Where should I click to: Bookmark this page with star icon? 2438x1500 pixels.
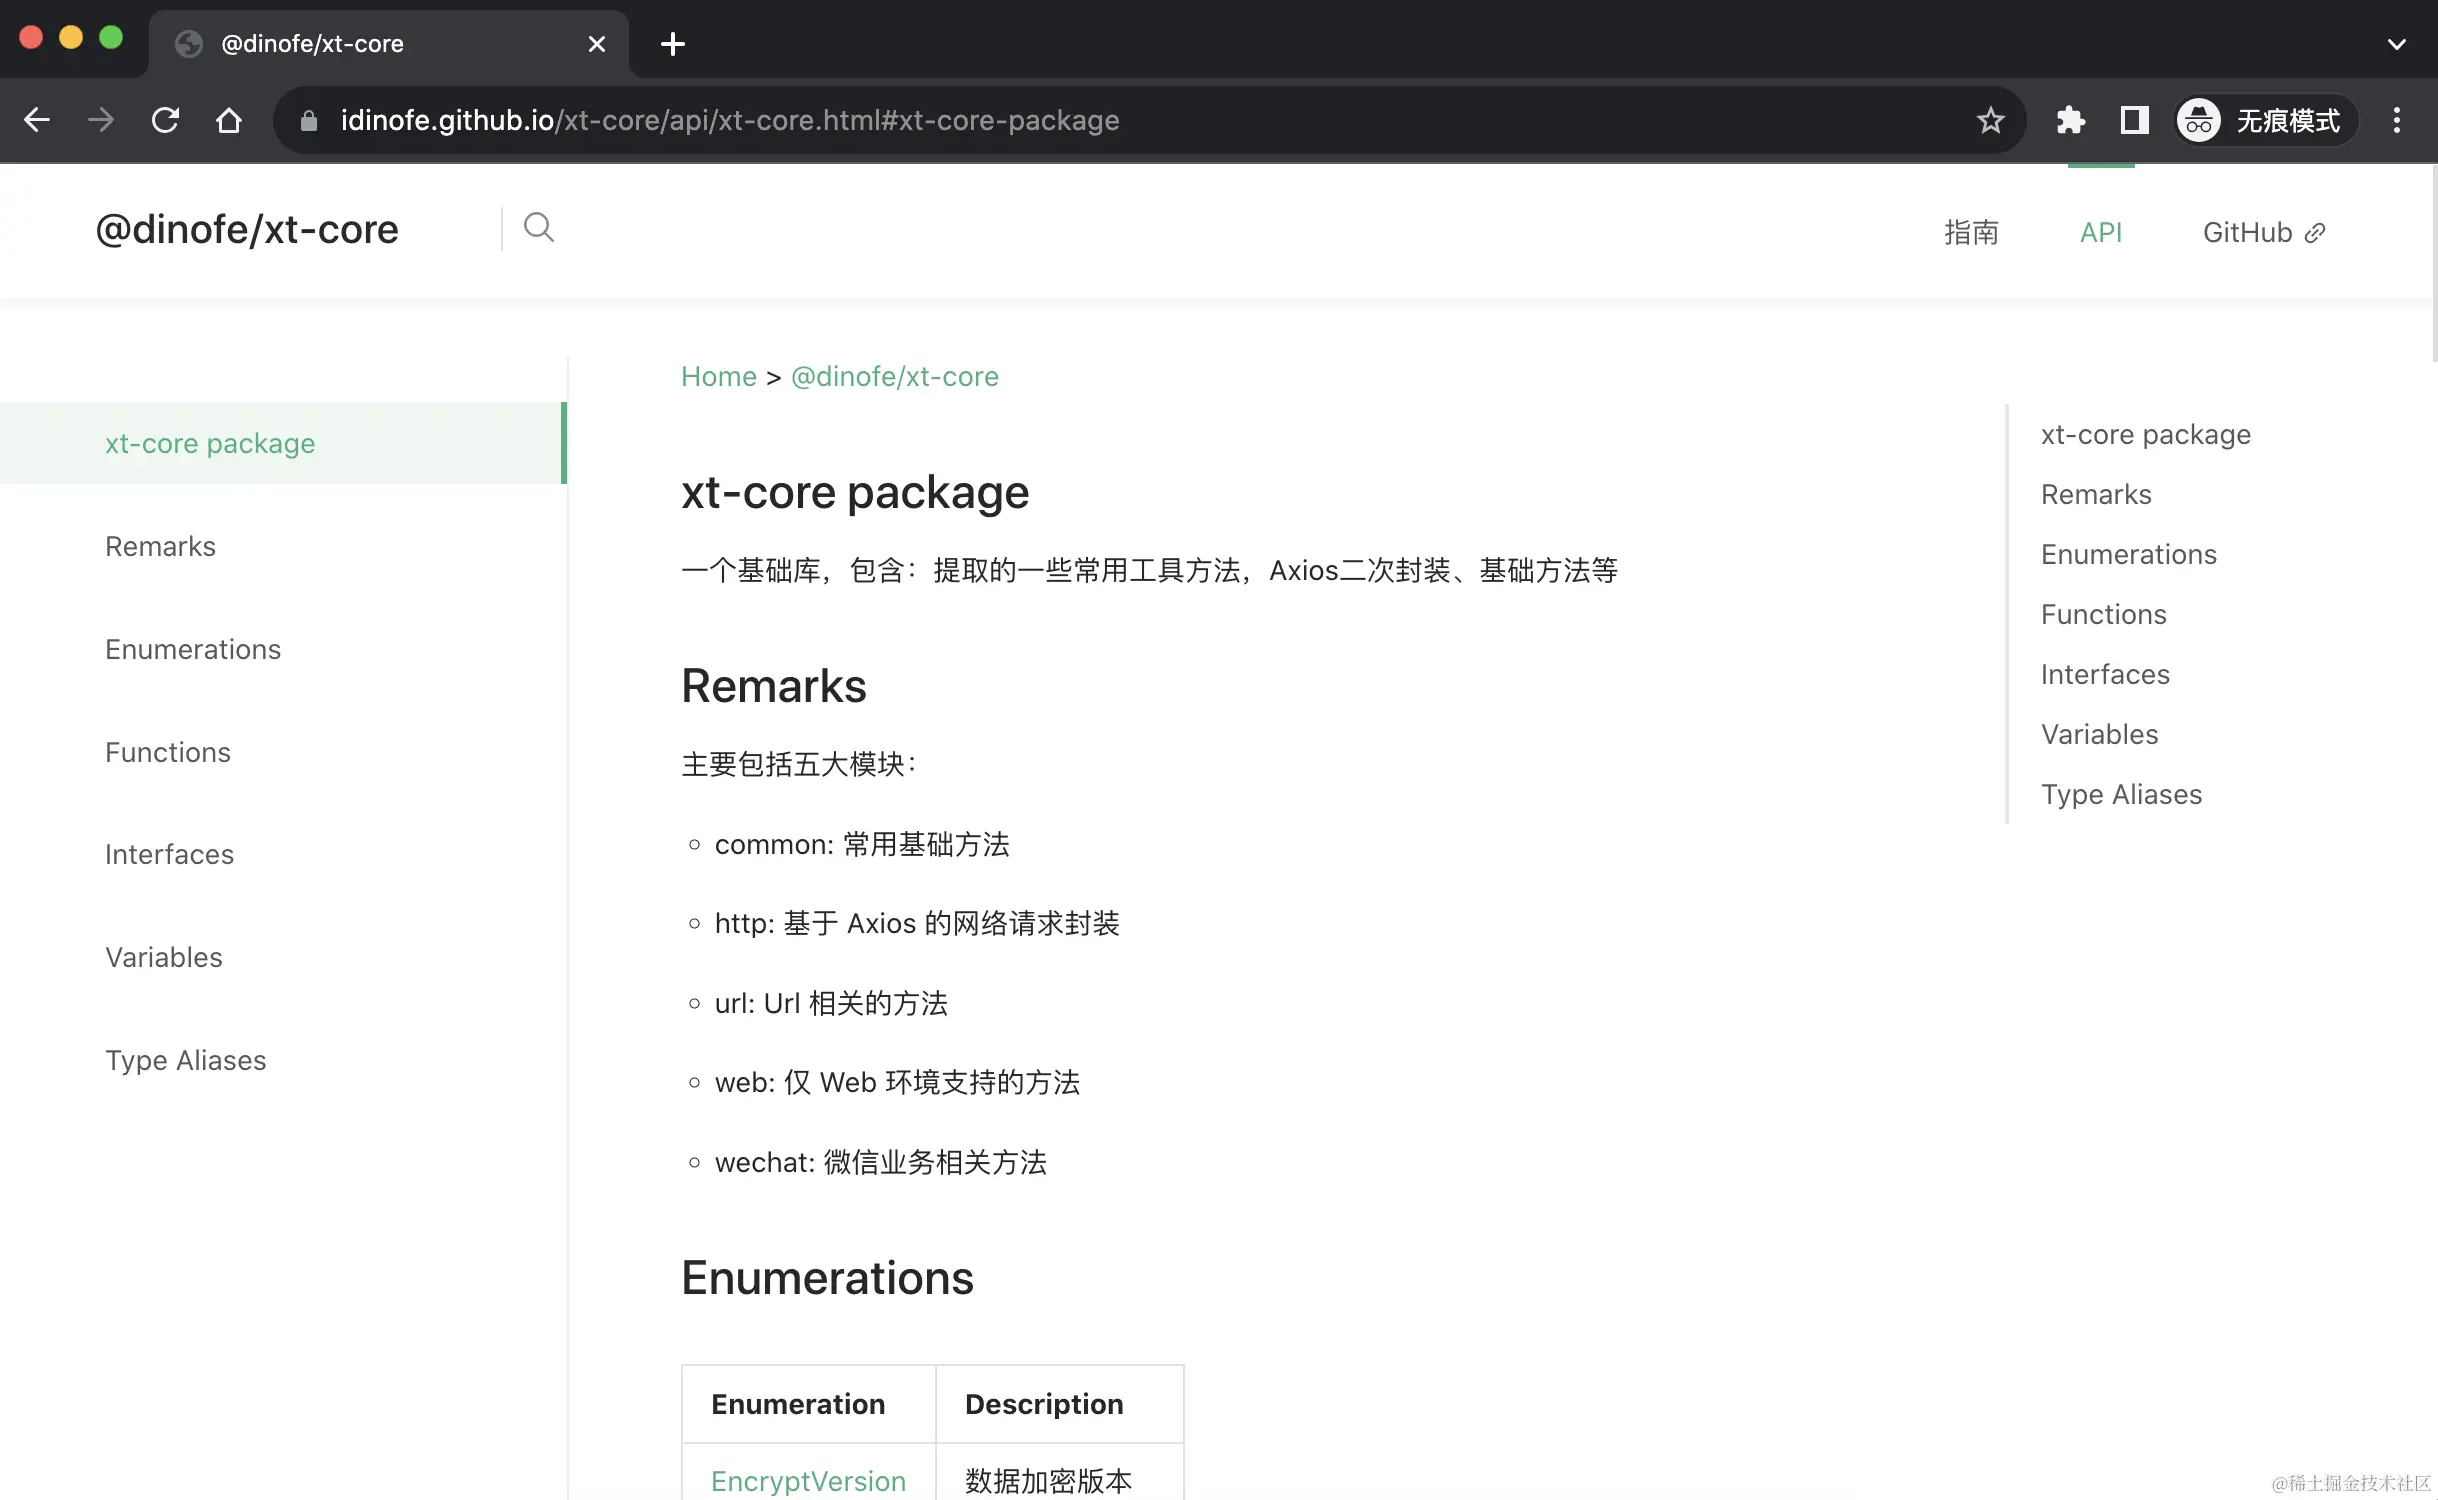1990,121
